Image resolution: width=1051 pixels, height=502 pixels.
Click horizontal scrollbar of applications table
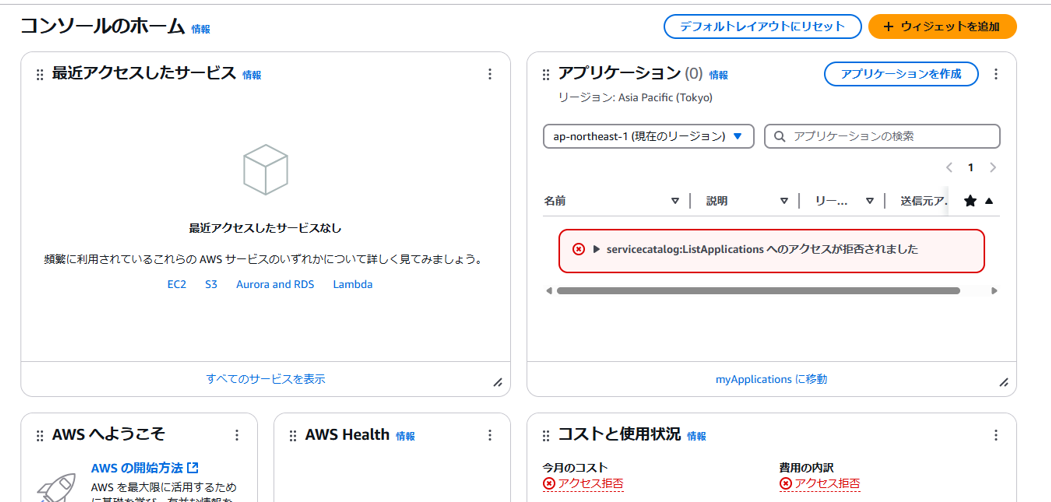(758, 291)
